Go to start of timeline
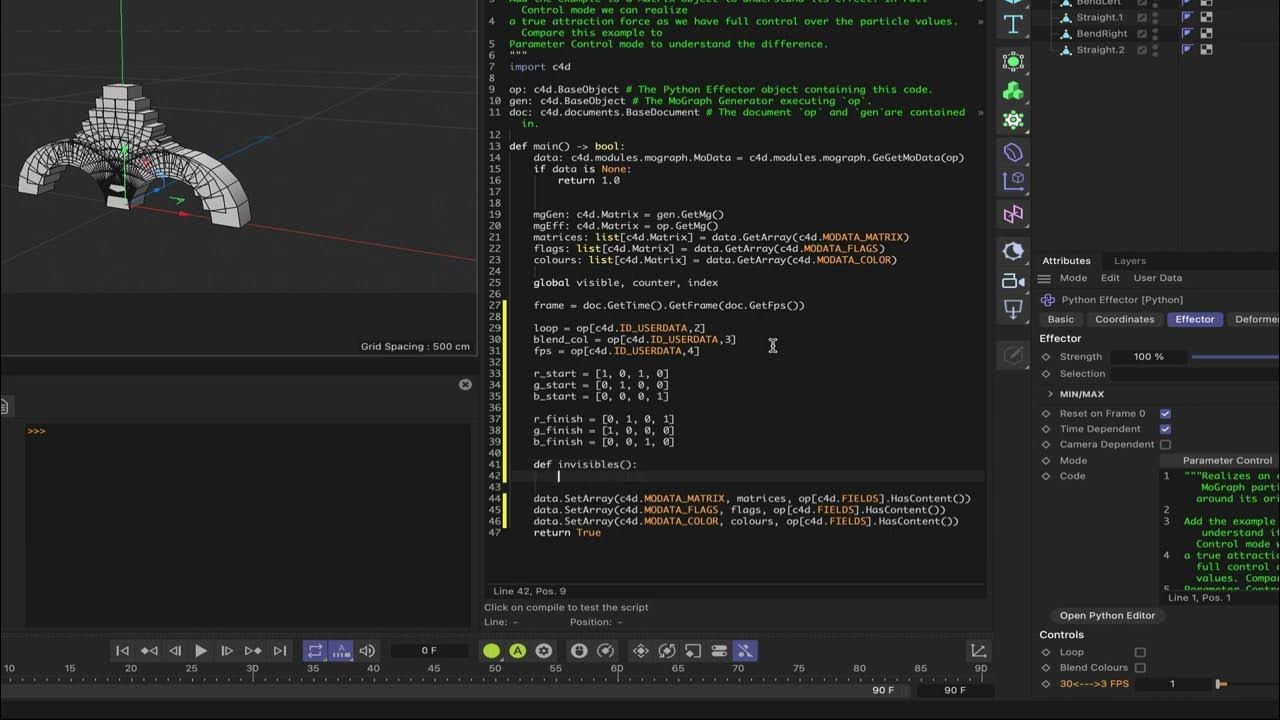 pyautogui.click(x=123, y=651)
